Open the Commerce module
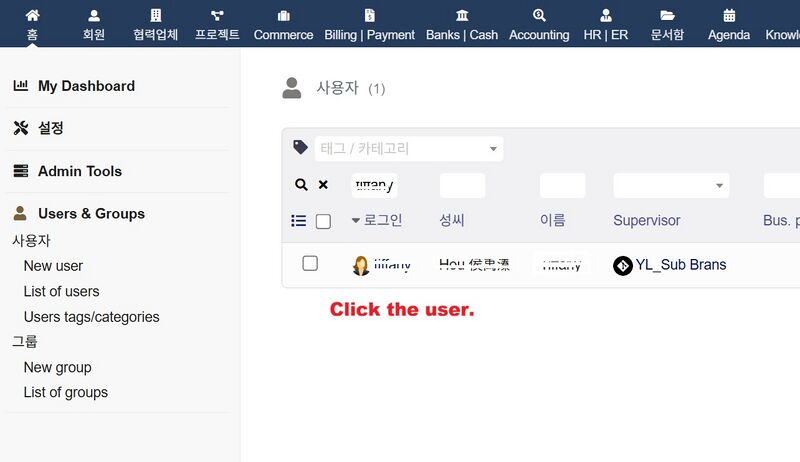 click(x=283, y=24)
